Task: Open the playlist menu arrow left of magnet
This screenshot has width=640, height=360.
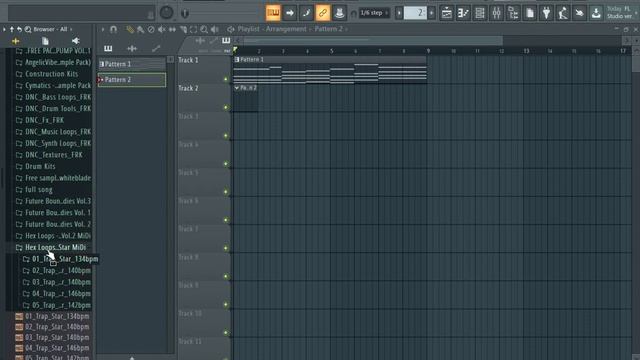Action: click(102, 29)
